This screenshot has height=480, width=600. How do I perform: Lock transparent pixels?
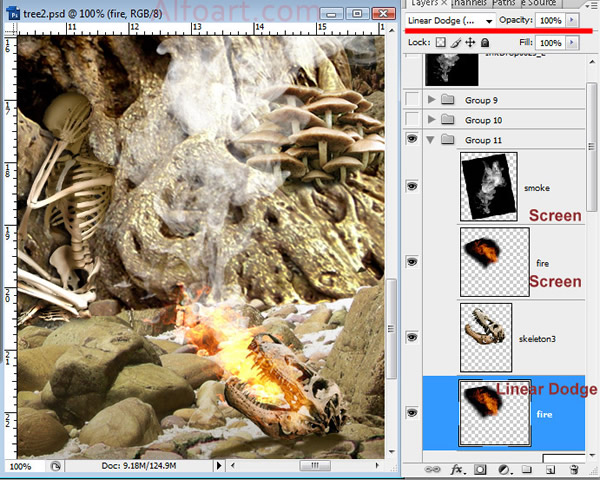coord(440,44)
